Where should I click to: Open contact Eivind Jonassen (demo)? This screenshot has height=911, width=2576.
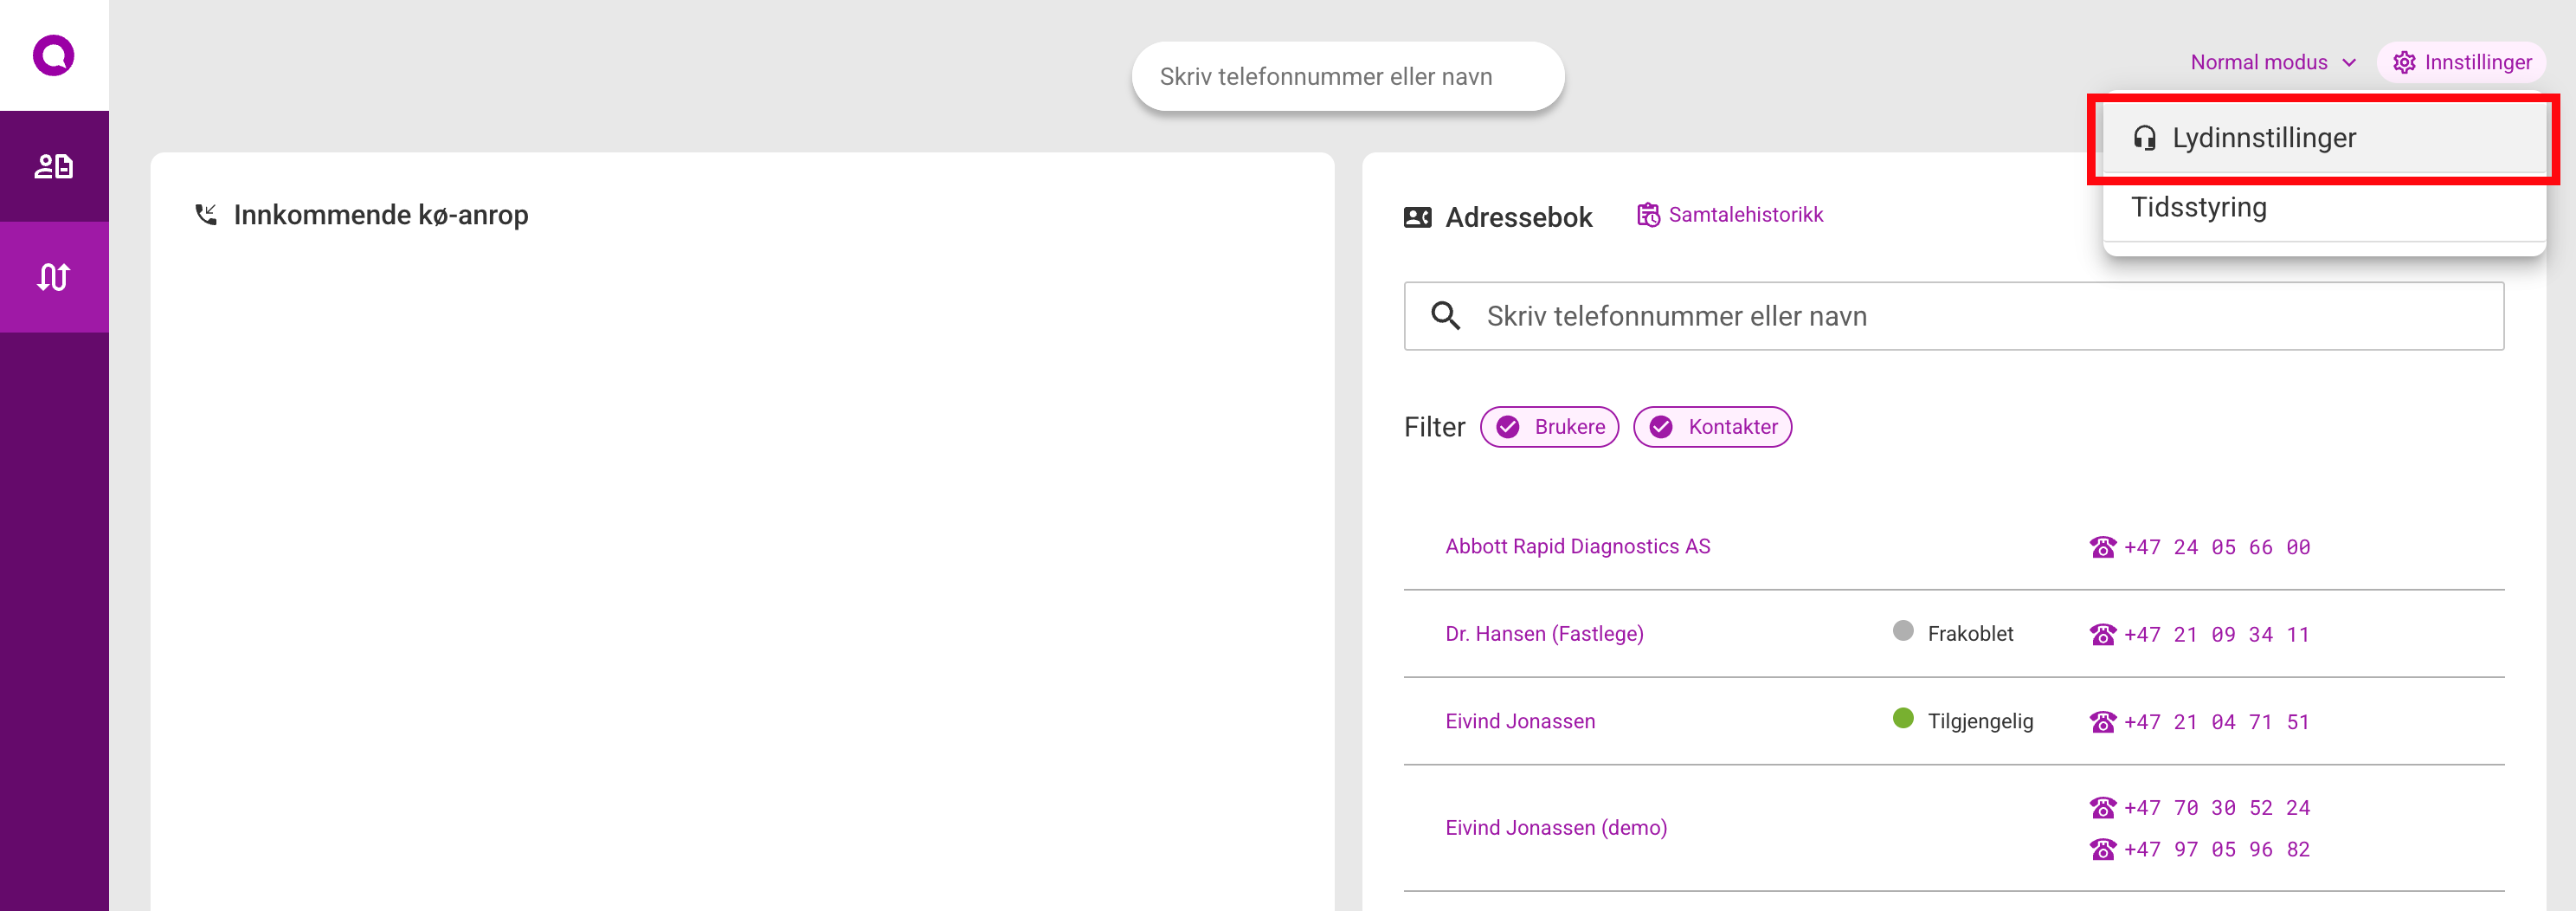1555,828
